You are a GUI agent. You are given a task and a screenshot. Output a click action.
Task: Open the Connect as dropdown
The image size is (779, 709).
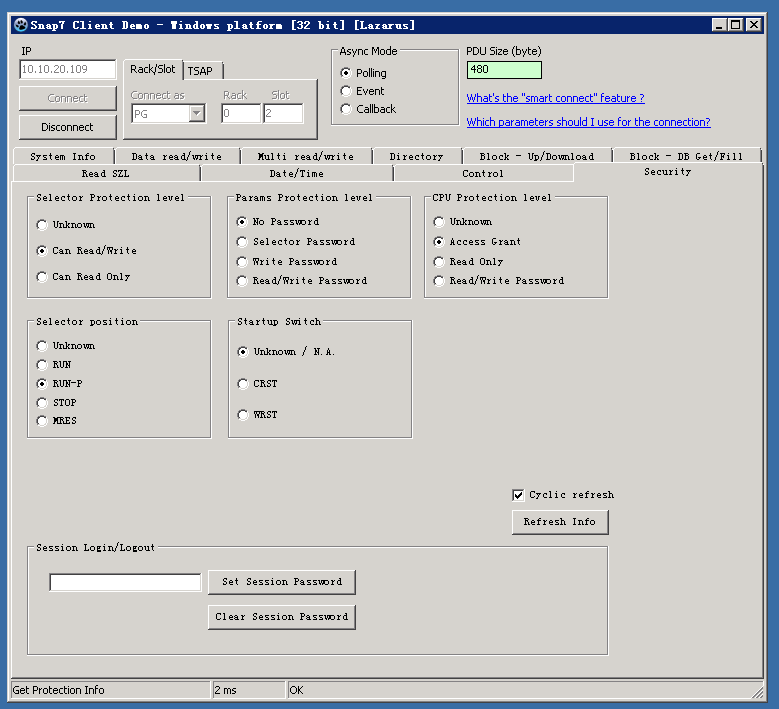197,114
